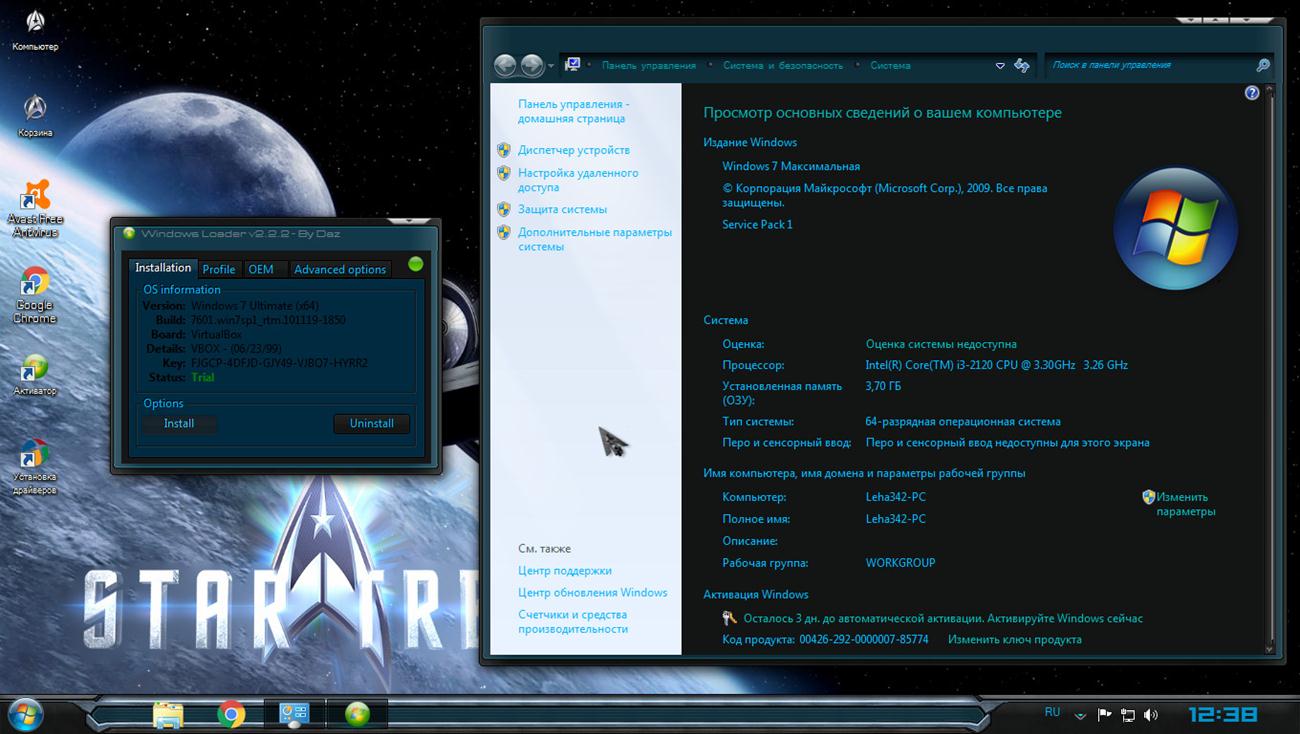Open Счетчики и средства производительности link

click(573, 622)
